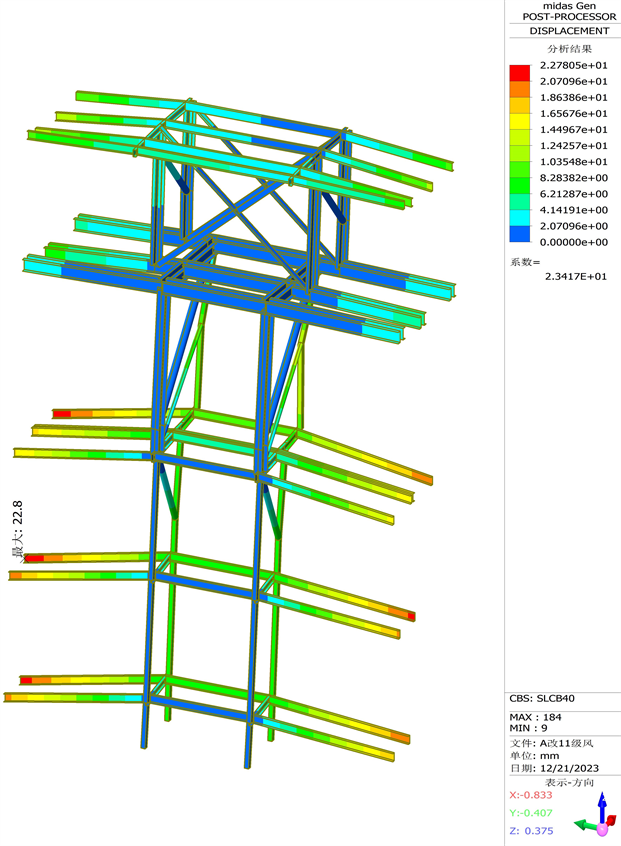This screenshot has width=621, height=846.
Task: Click the XYZ axis triad icon
Action: tap(597, 822)
